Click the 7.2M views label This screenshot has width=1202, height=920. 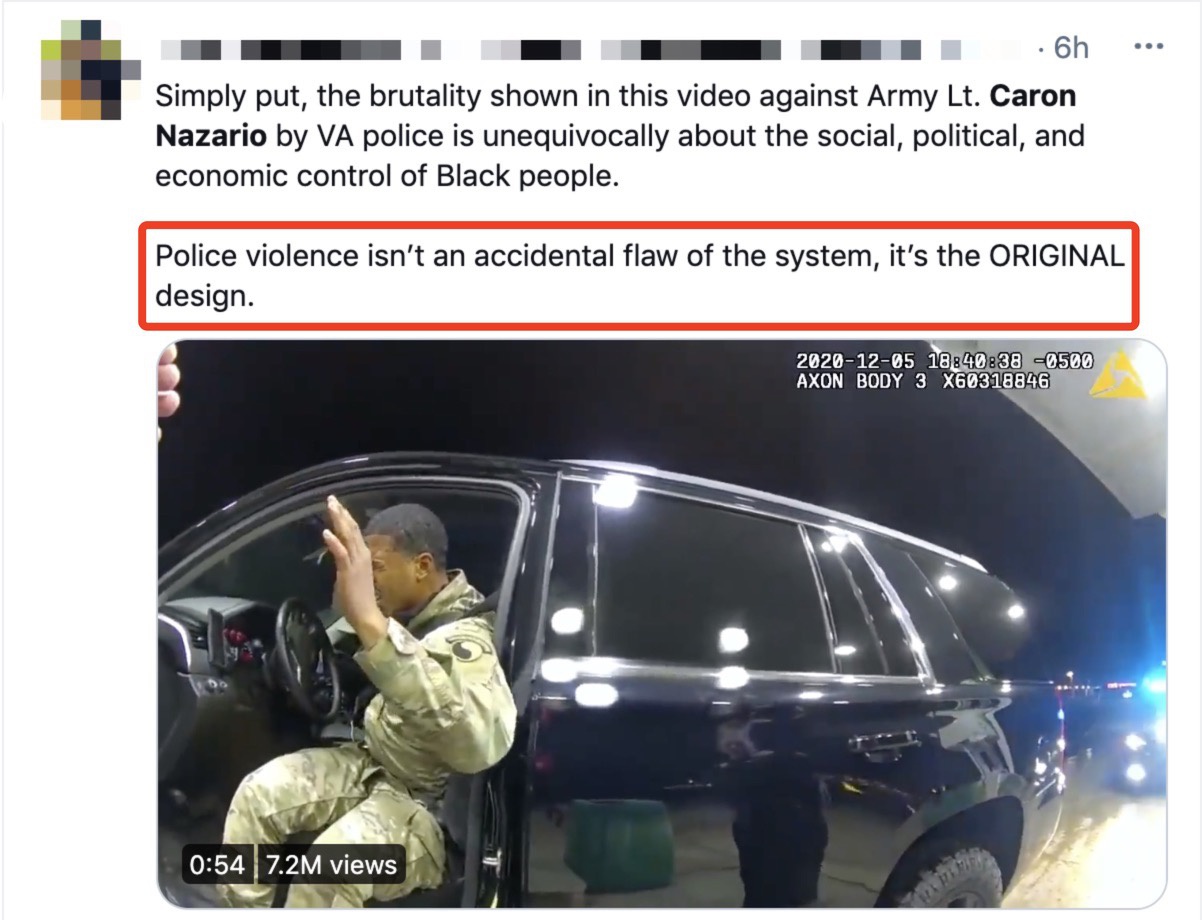pos(330,865)
